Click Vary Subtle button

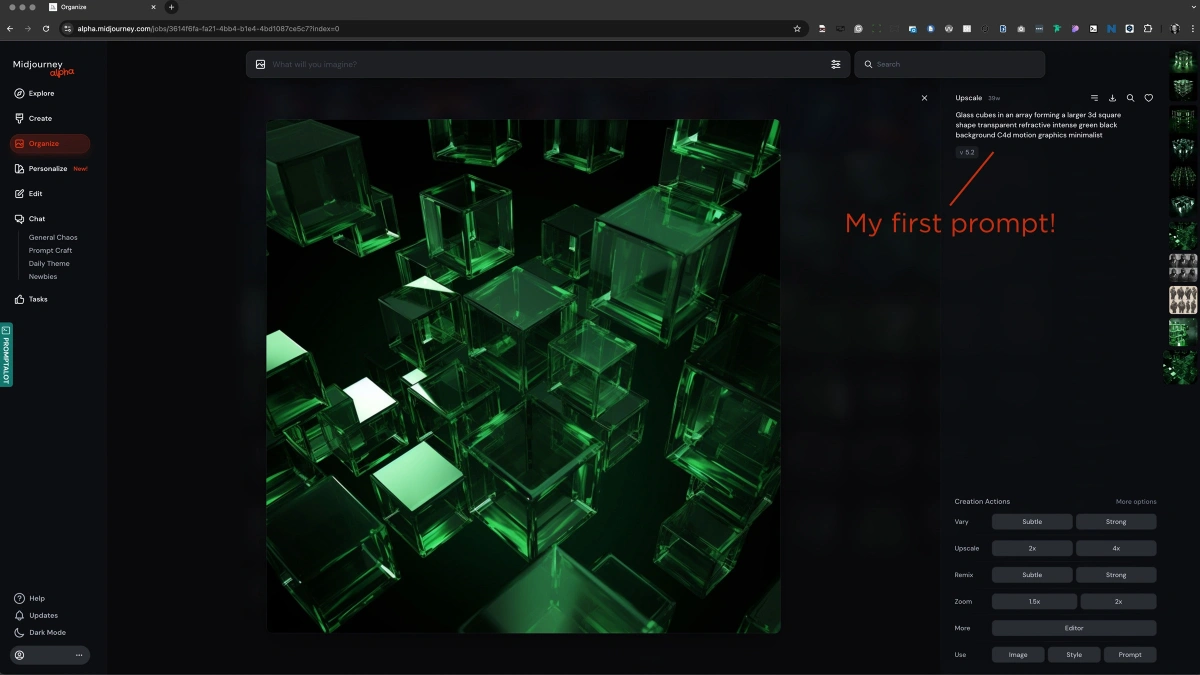click(x=1032, y=522)
